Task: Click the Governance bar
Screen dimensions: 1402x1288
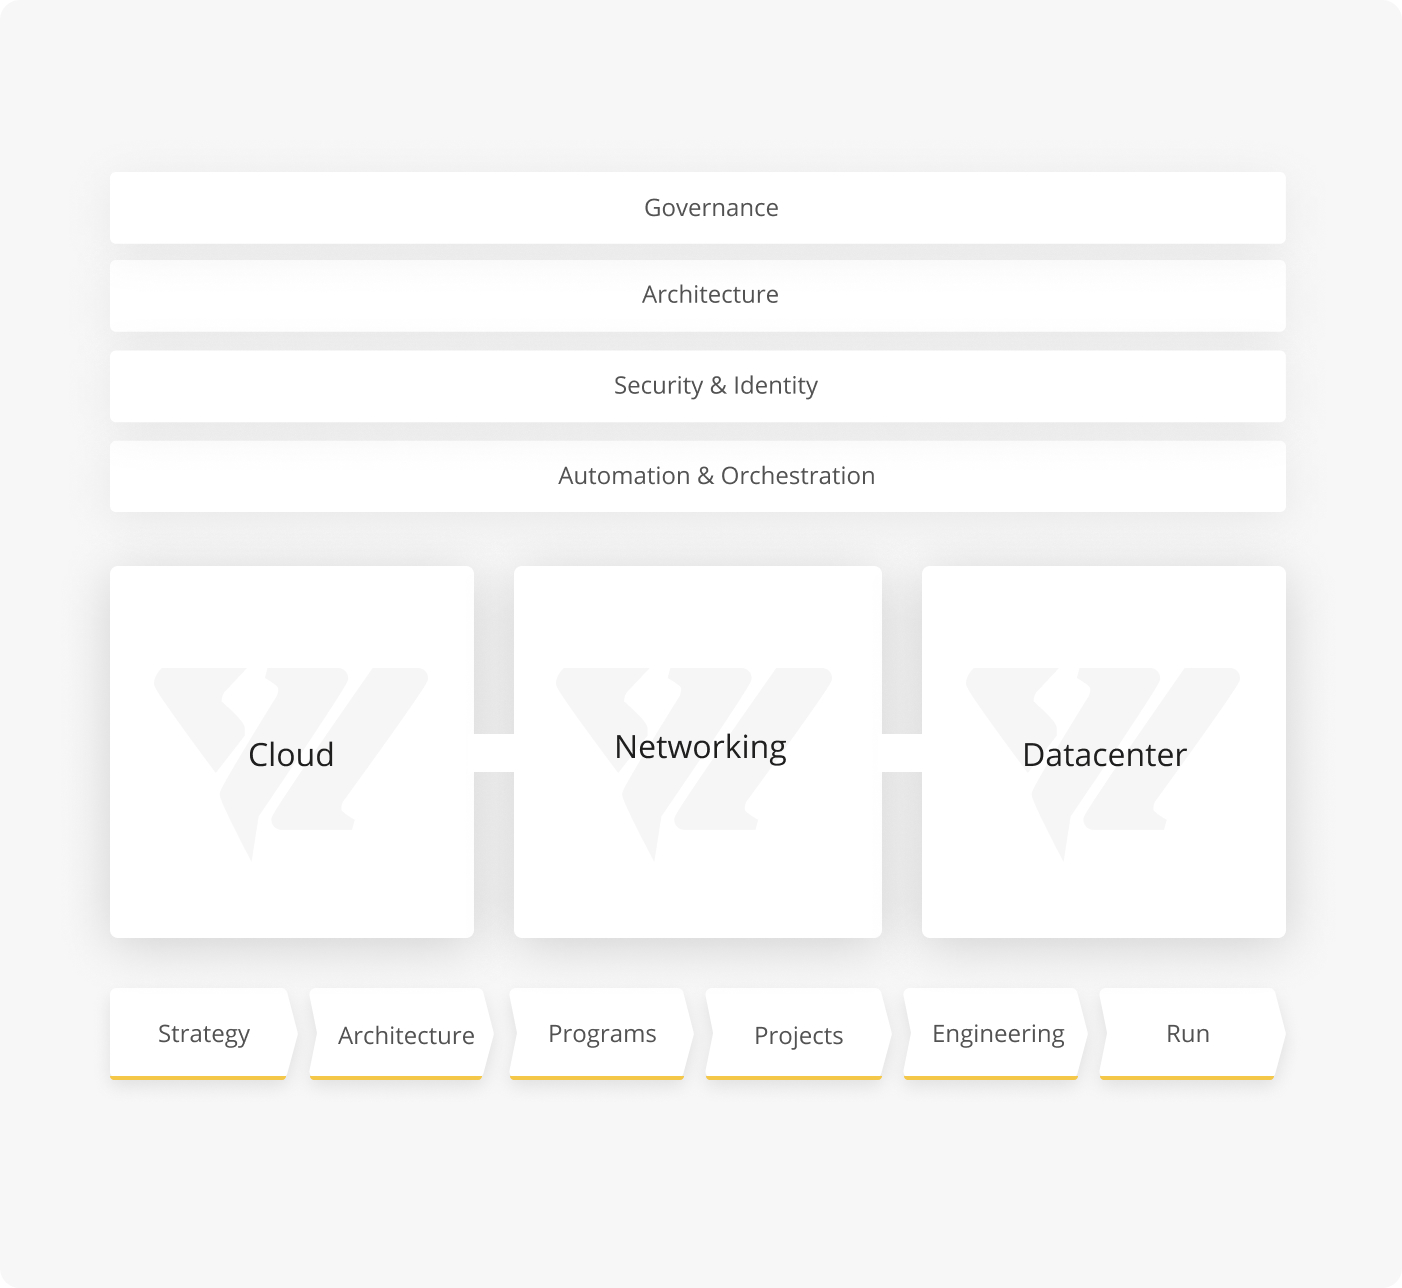Action: [x=697, y=207]
